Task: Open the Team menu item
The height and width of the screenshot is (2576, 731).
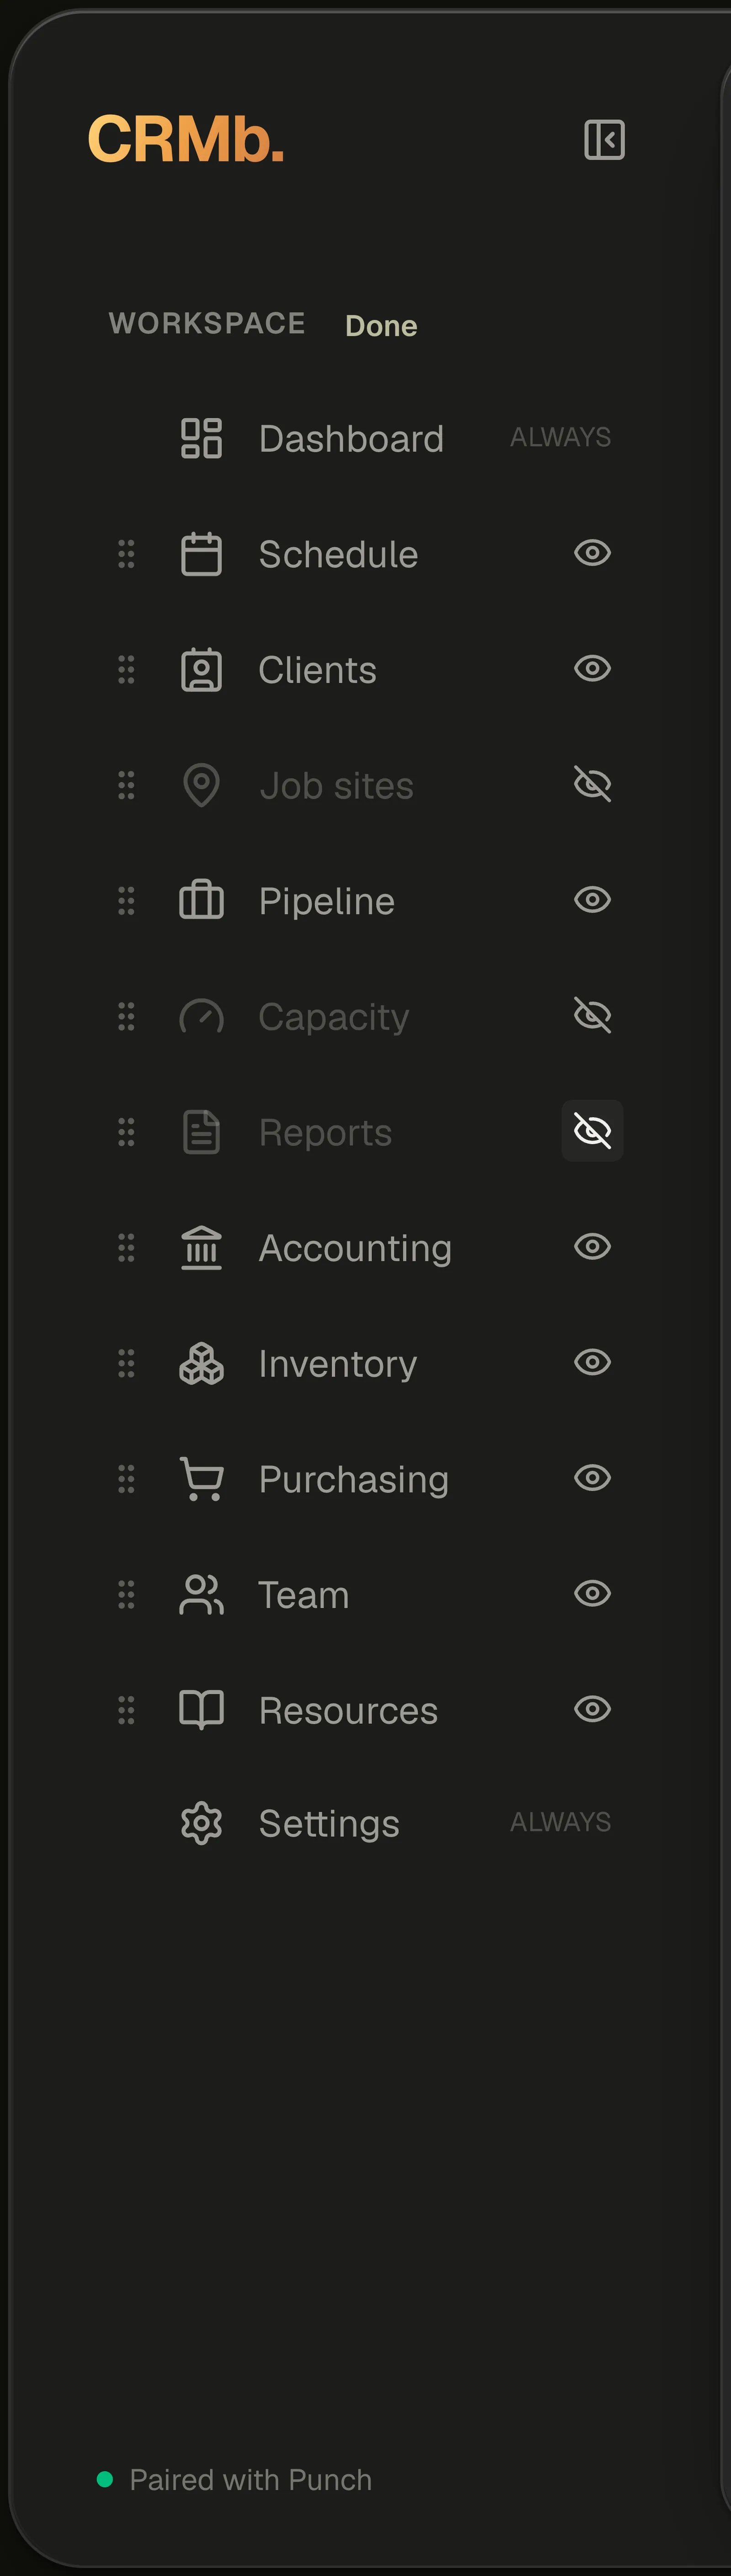Action: click(304, 1595)
